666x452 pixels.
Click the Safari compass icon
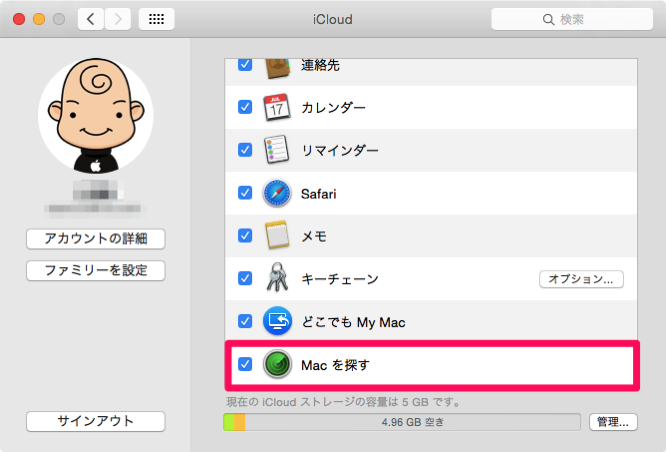[277, 193]
